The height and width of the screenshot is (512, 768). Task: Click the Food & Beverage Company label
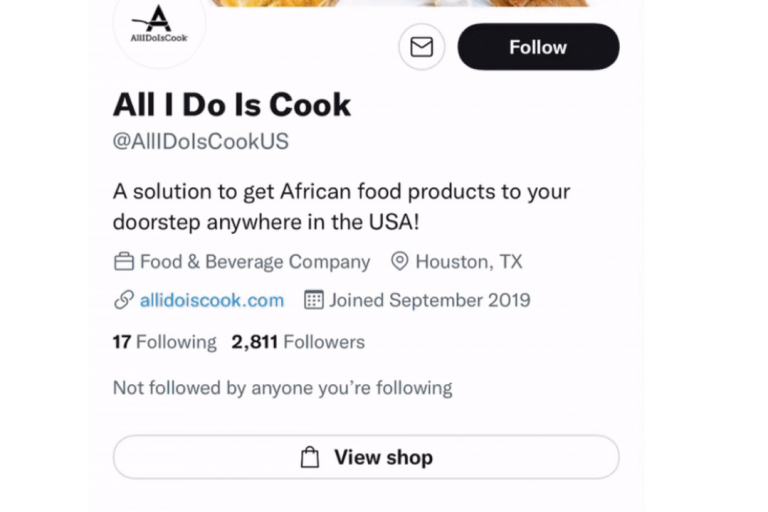point(255,262)
